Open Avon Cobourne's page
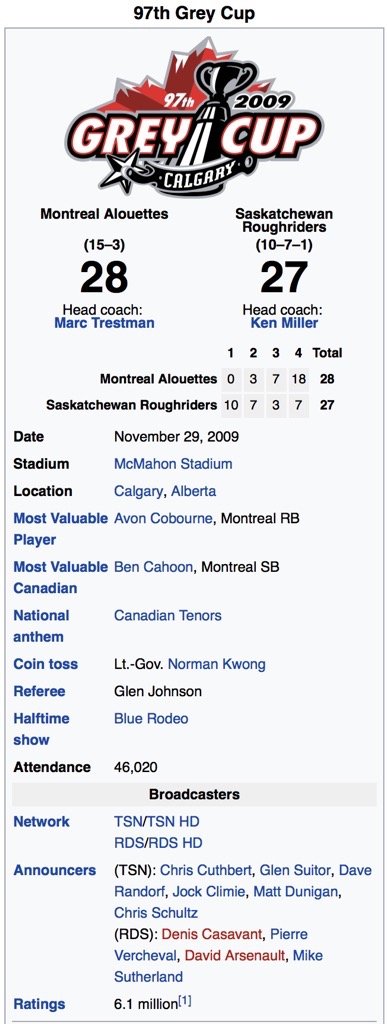The width and height of the screenshot is (387, 1024). pyautogui.click(x=163, y=519)
